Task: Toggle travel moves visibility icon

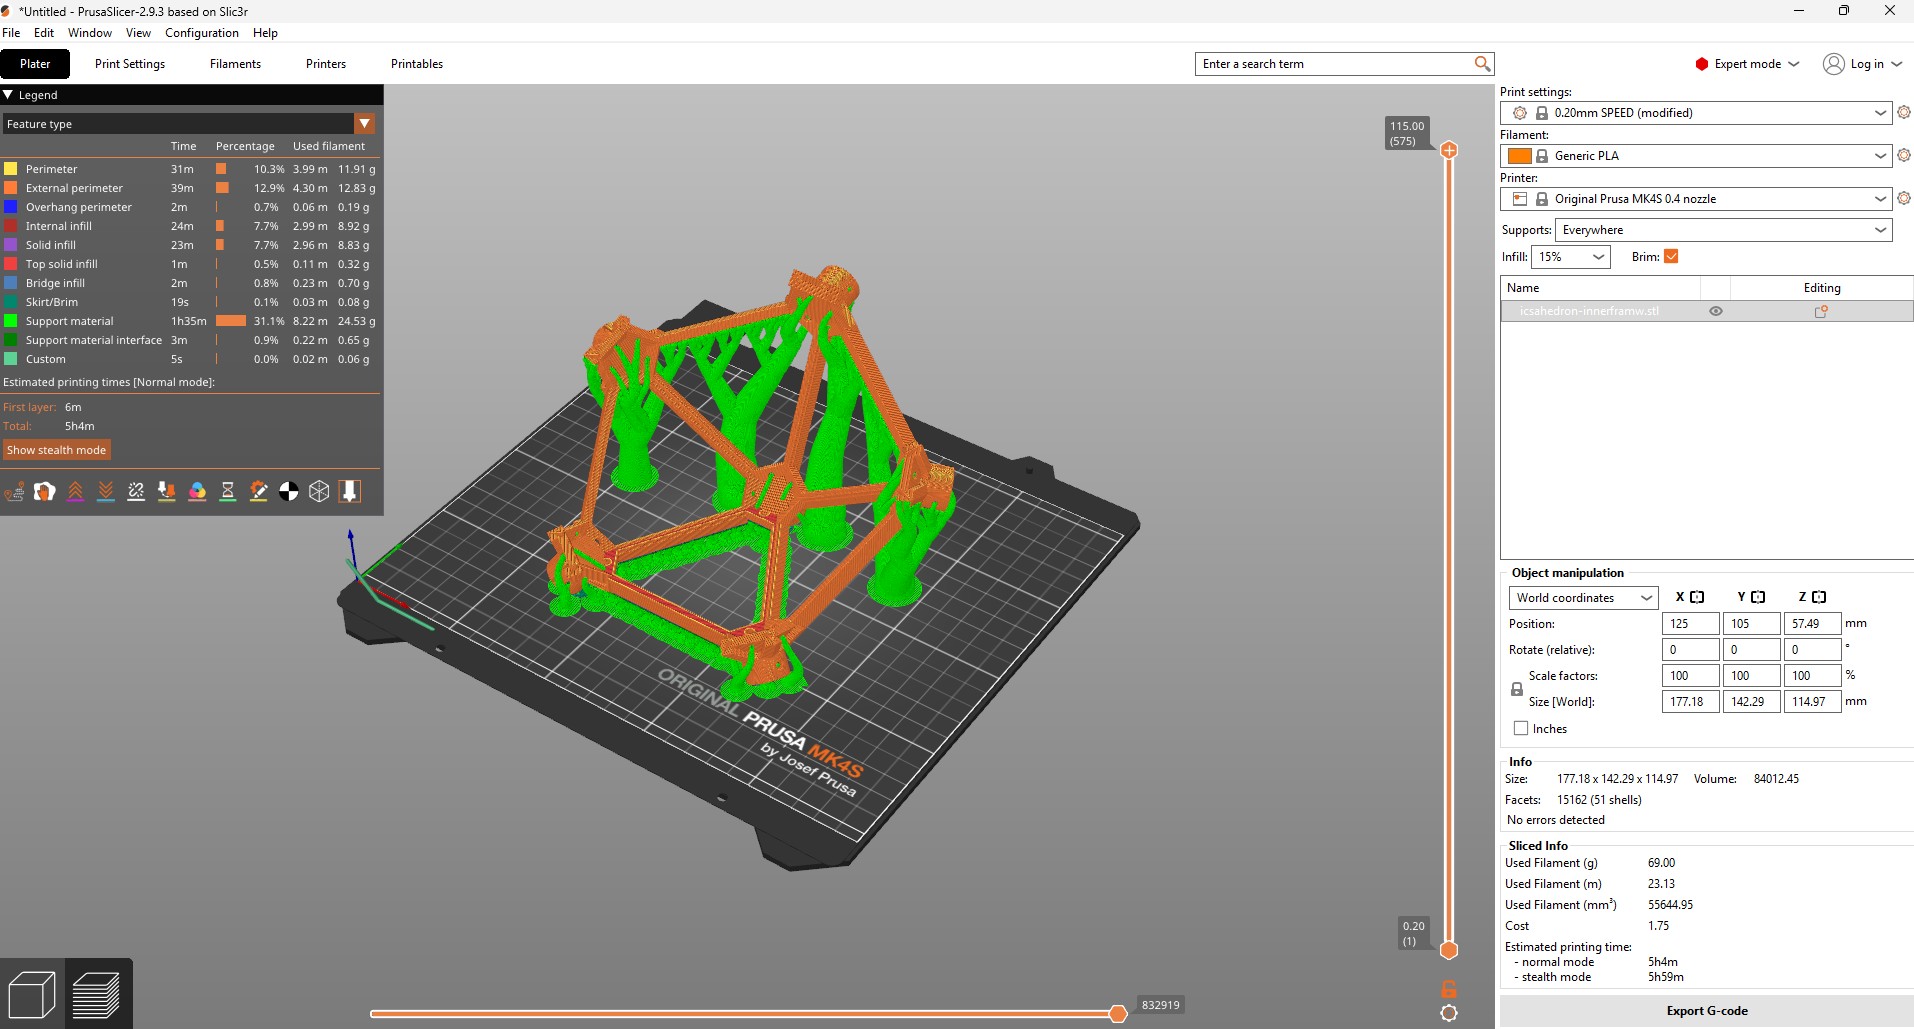Action: point(15,491)
